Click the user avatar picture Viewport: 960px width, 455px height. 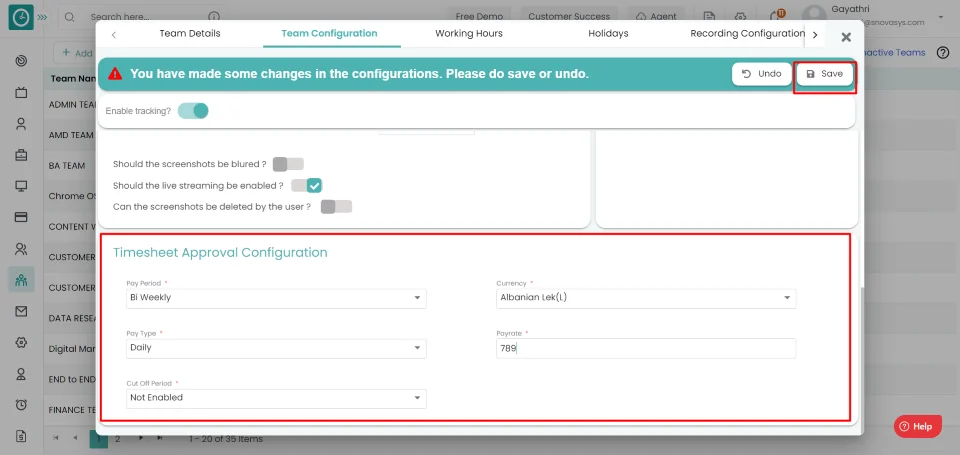pyautogui.click(x=814, y=17)
